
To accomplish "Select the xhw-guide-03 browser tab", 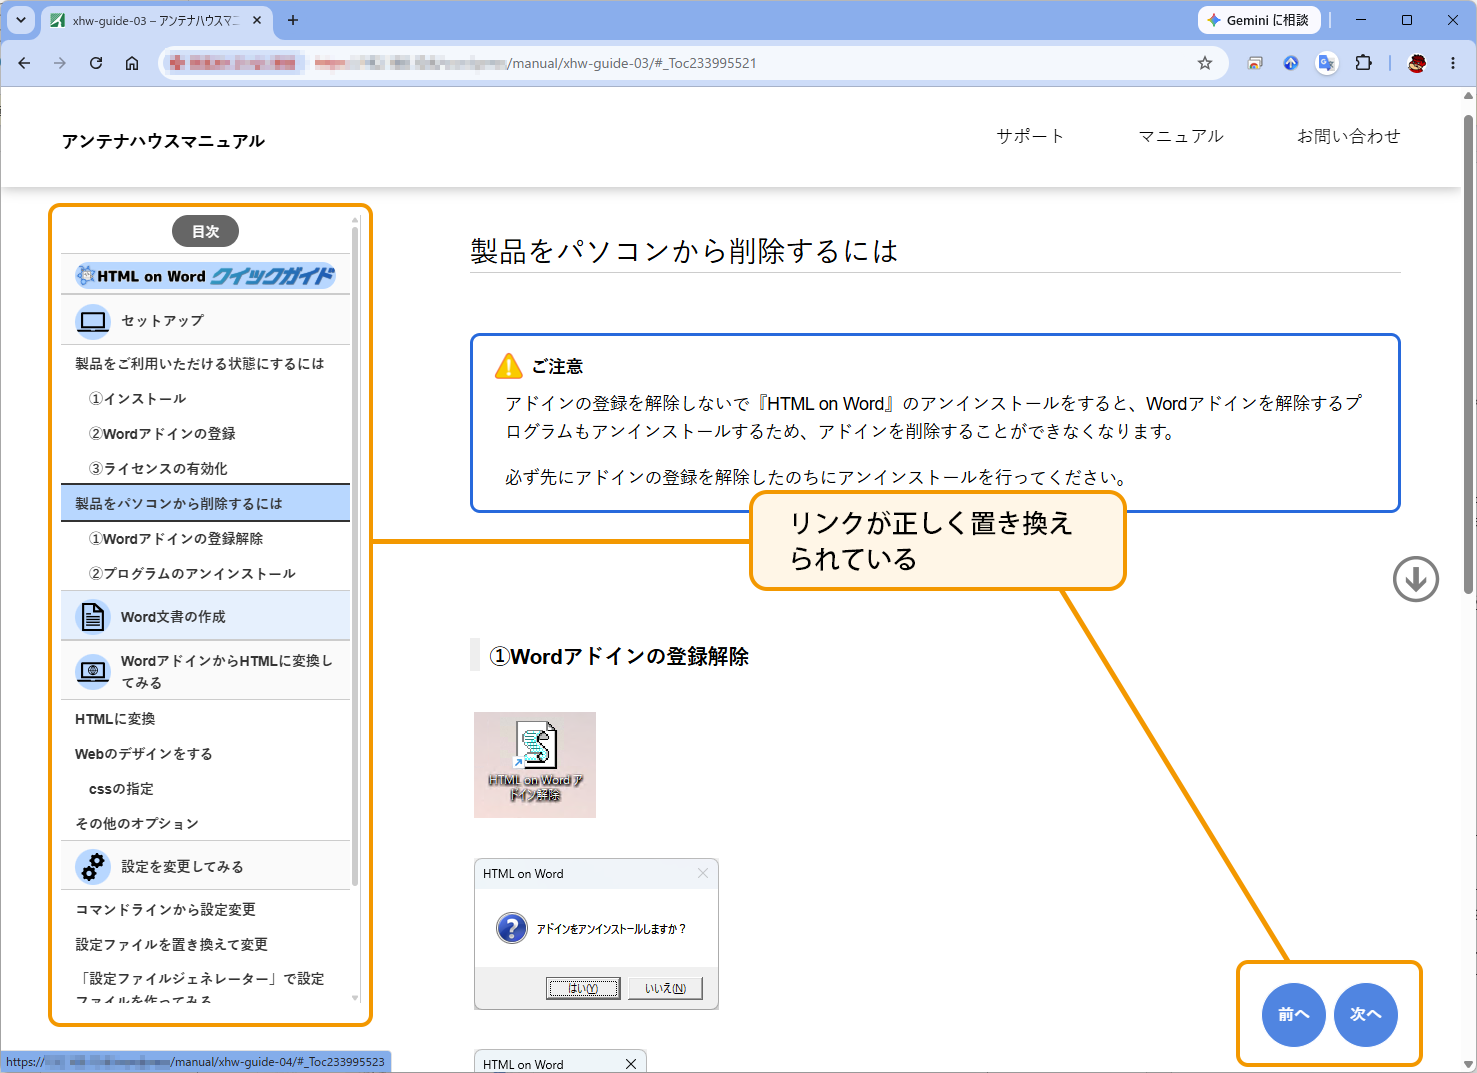I will click(x=157, y=20).
